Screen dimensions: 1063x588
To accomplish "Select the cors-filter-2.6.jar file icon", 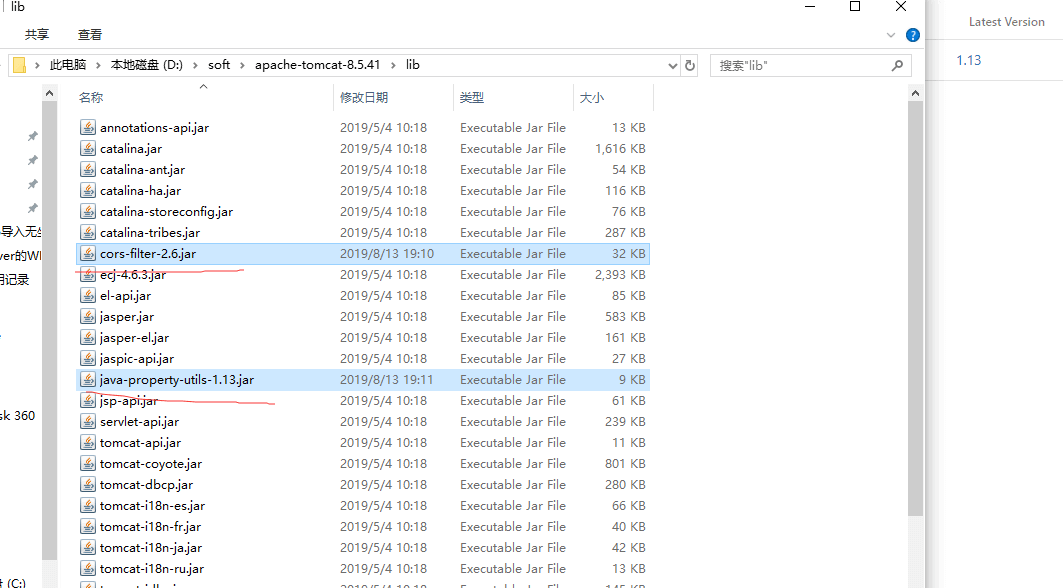I will (88, 254).
